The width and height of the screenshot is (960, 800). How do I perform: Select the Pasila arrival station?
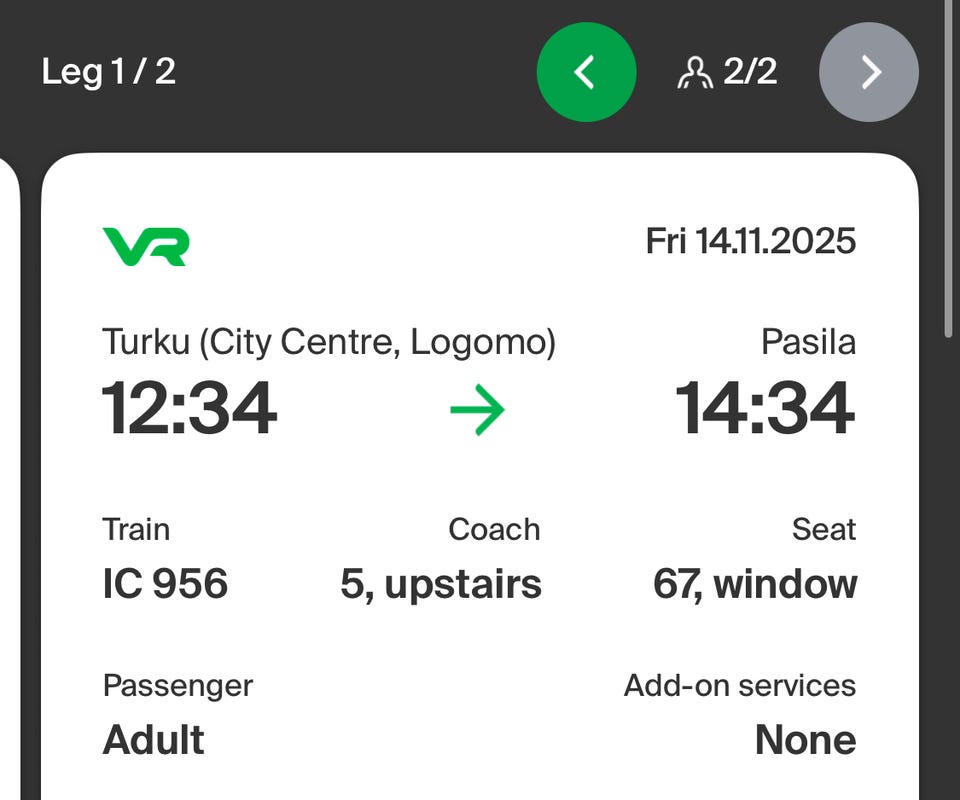point(808,343)
